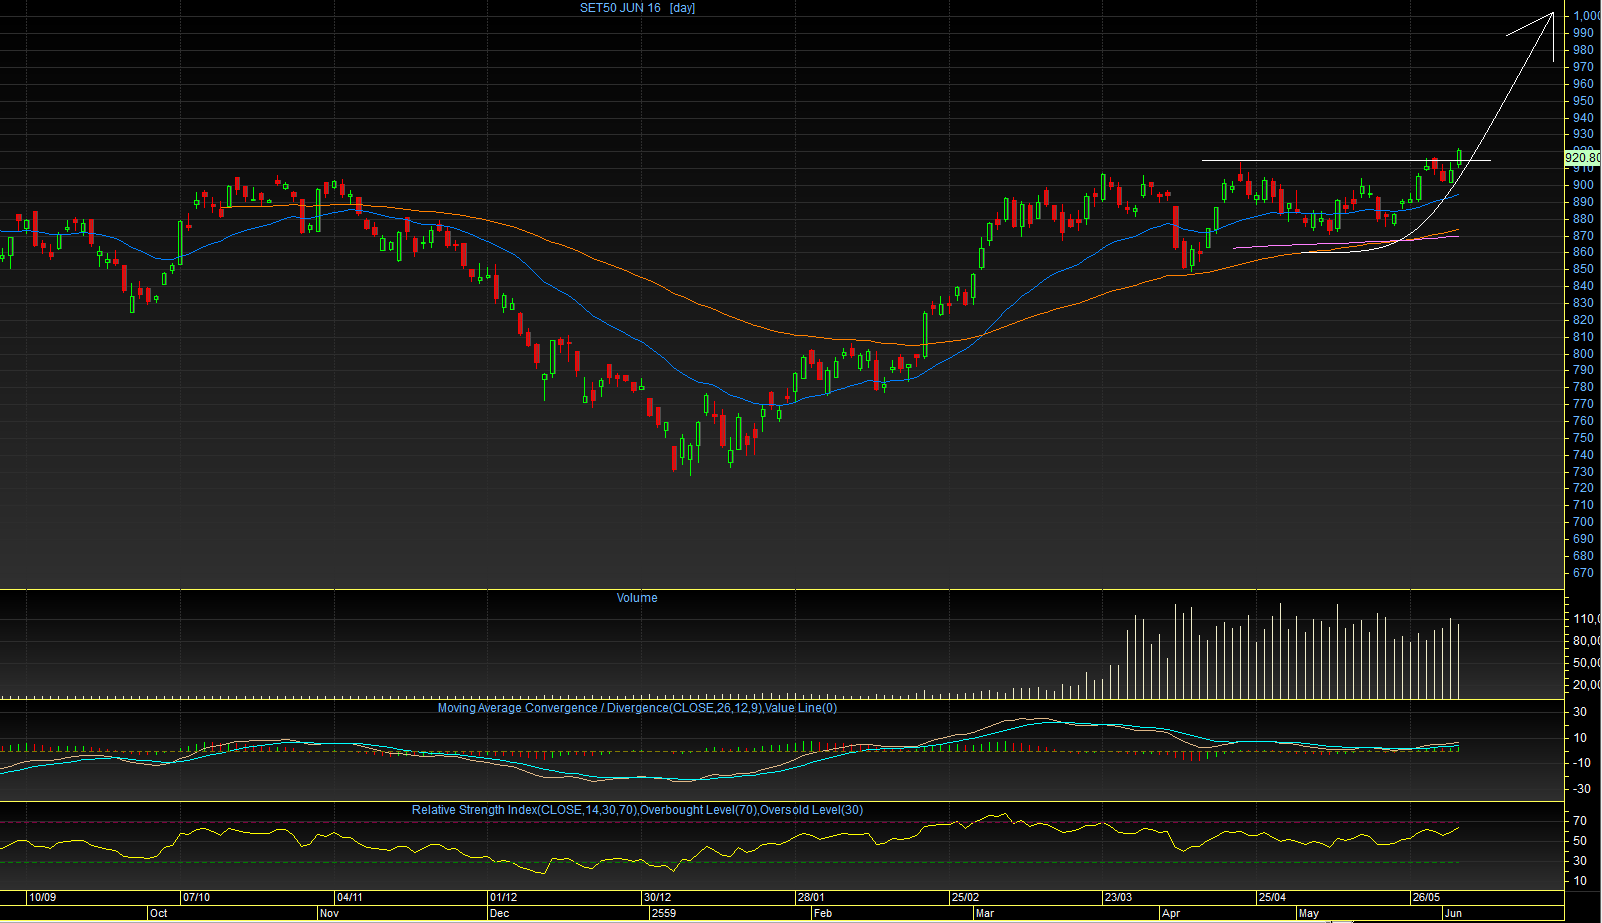Screen dimensions: 1602x923
Task: Click the 30/12 date label
Action: (657, 897)
